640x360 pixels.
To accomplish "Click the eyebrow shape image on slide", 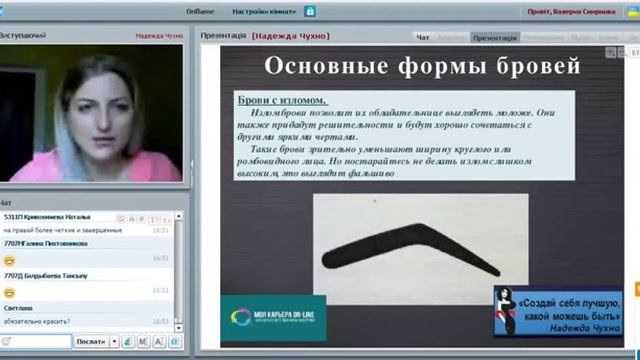I will tap(420, 249).
